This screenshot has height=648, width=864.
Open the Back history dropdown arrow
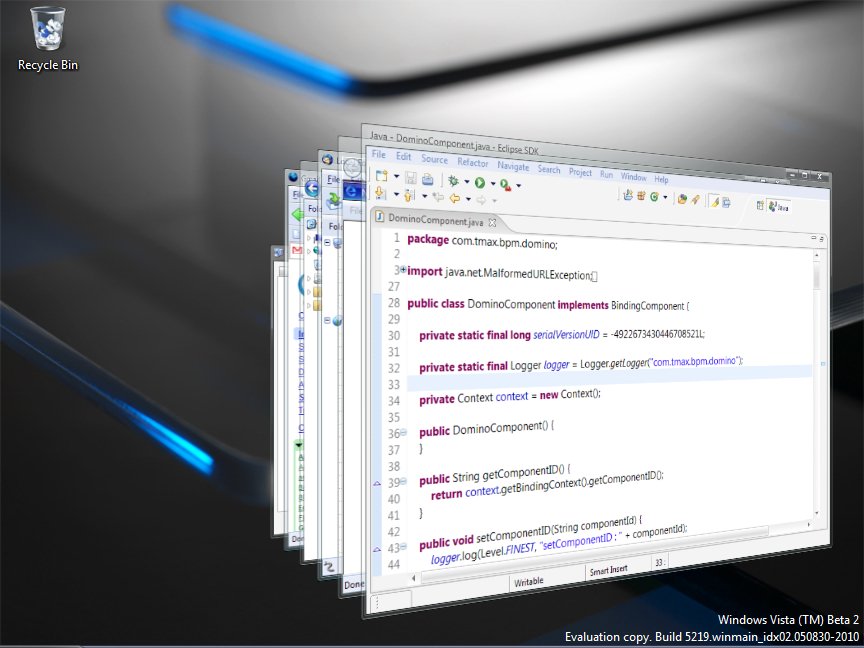(x=468, y=199)
